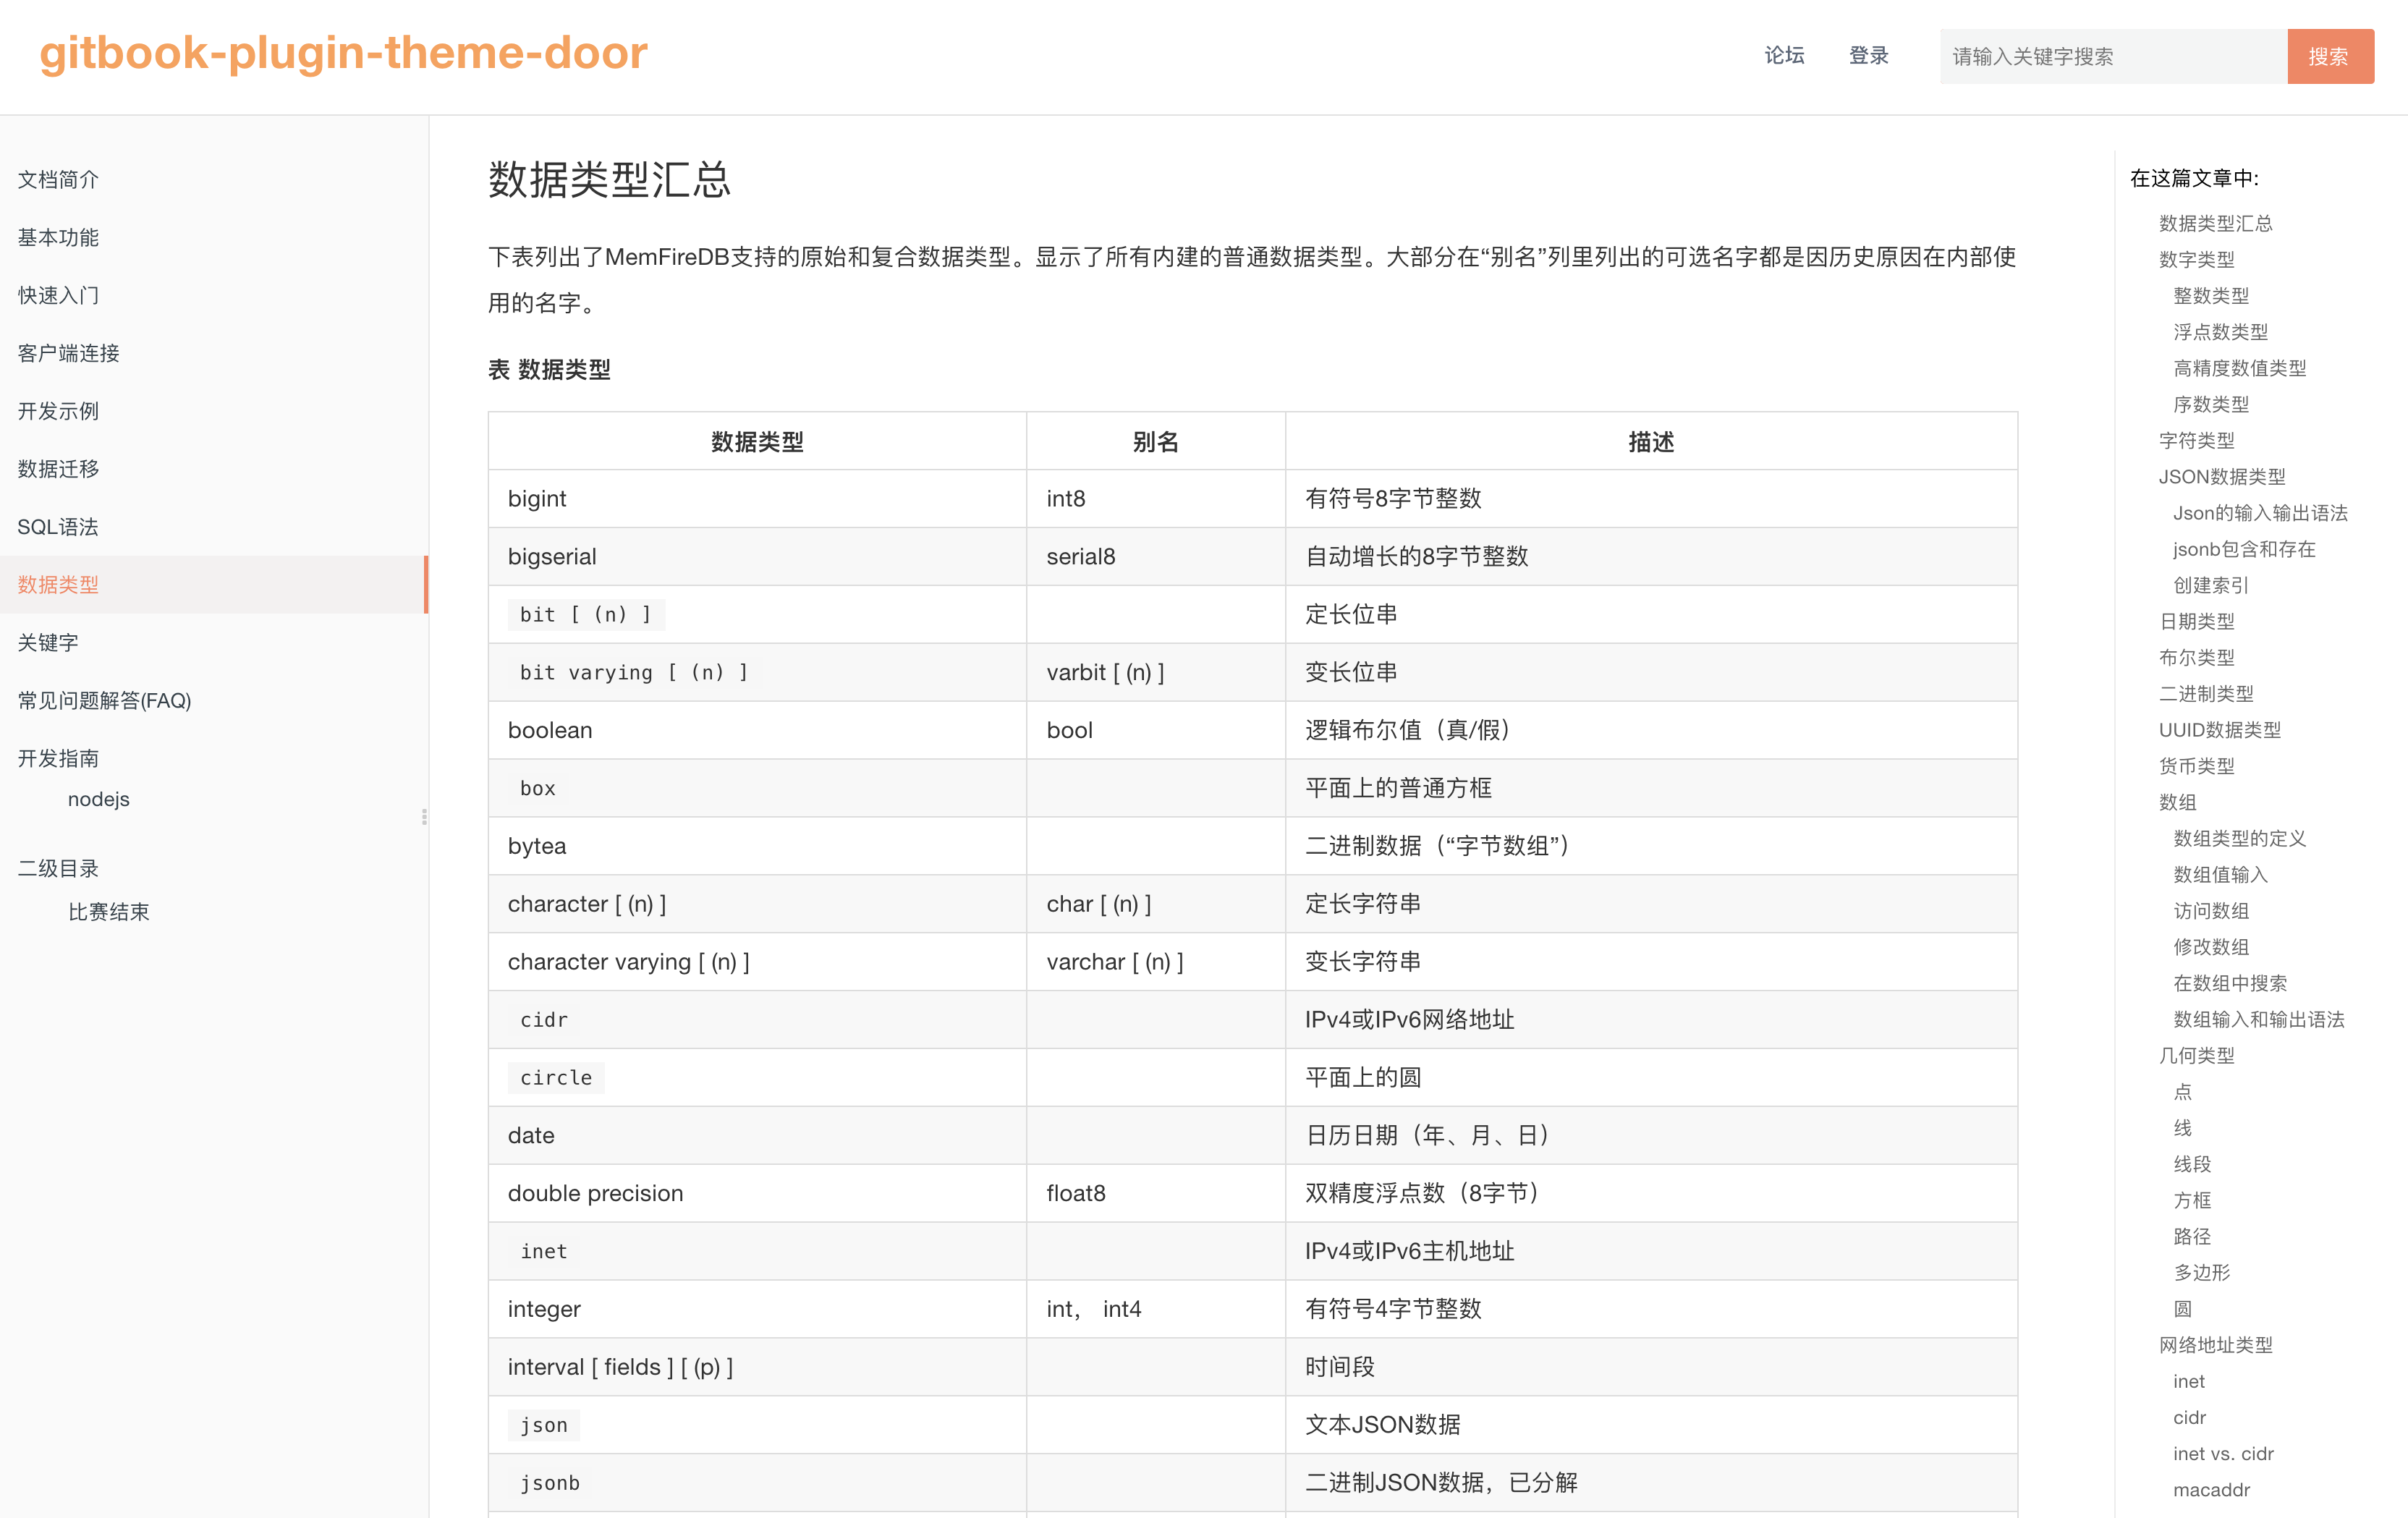Screen dimensions: 2408x1518
Task: Select 数据类型 active sidebar item
Action: [58, 584]
